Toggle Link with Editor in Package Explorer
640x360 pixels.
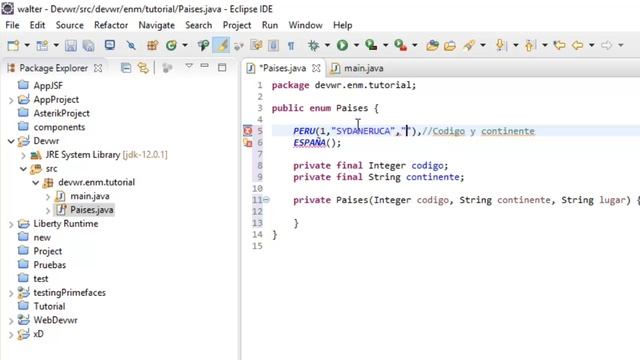(143, 68)
